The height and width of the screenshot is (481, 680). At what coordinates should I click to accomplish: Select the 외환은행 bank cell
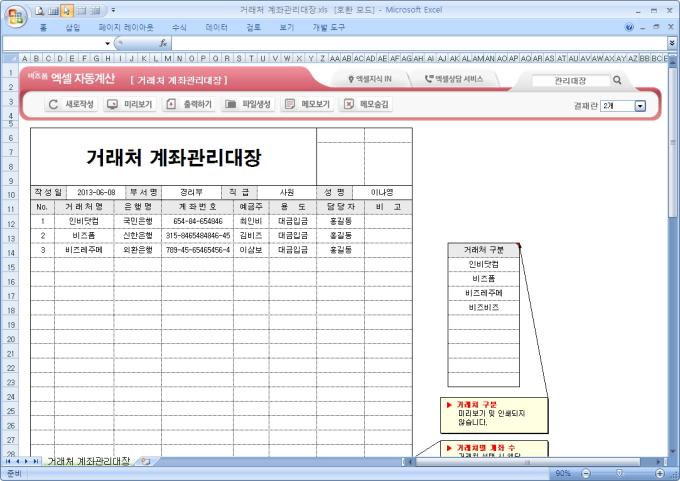click(138, 250)
